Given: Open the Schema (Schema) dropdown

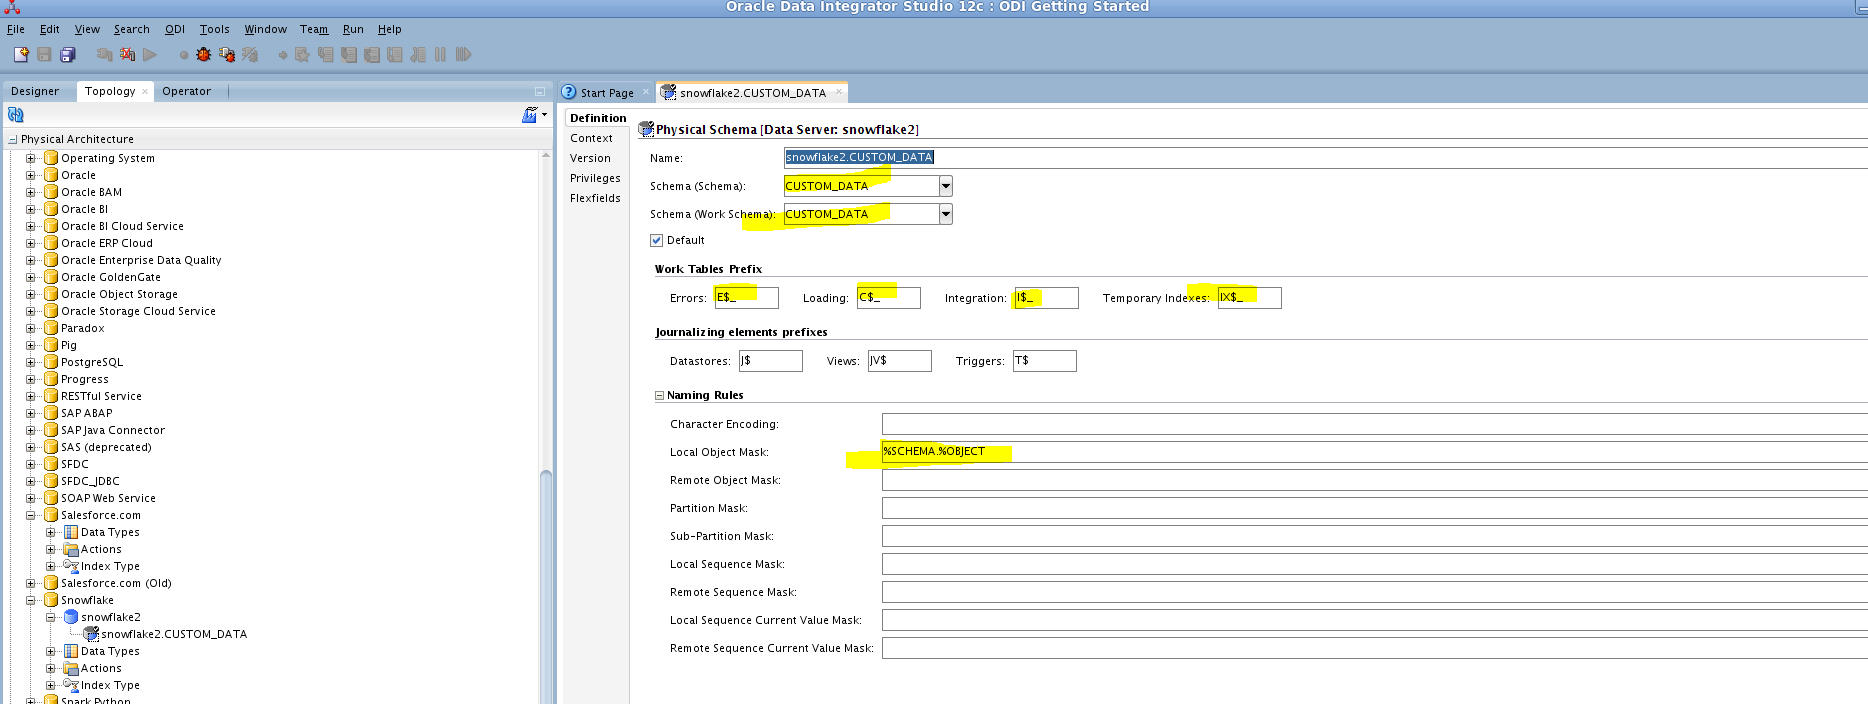Looking at the screenshot, I should coord(946,186).
